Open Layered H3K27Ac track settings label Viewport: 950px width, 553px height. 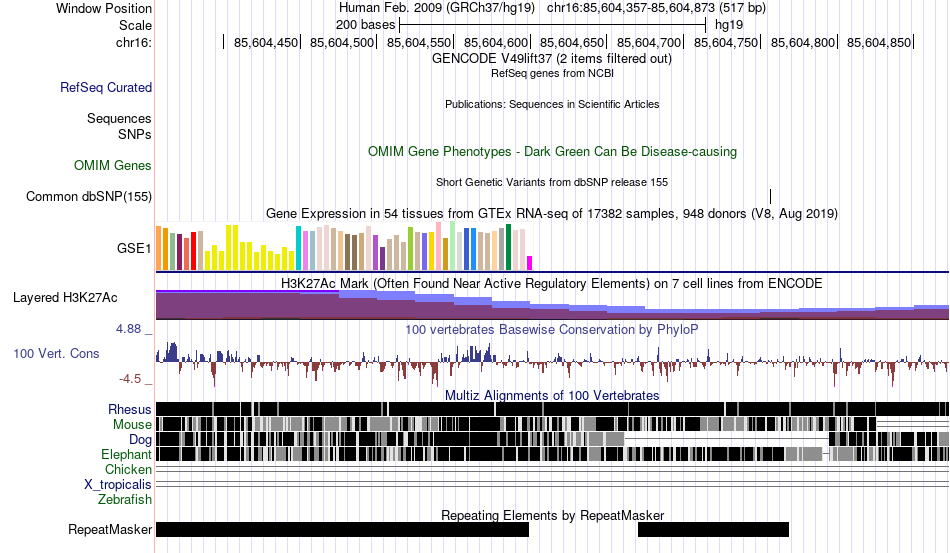pyautogui.click(x=65, y=297)
